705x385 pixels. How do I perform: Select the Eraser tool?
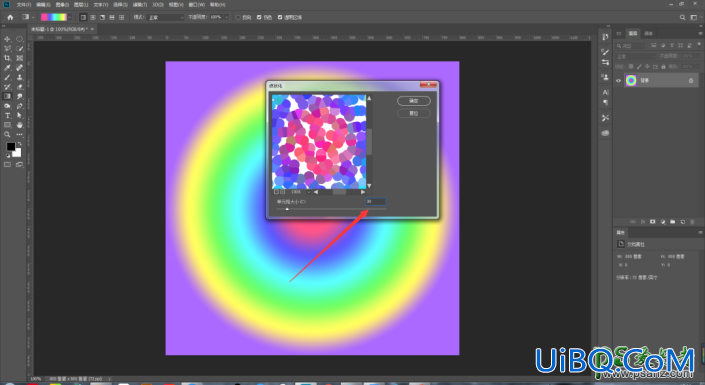click(x=20, y=87)
